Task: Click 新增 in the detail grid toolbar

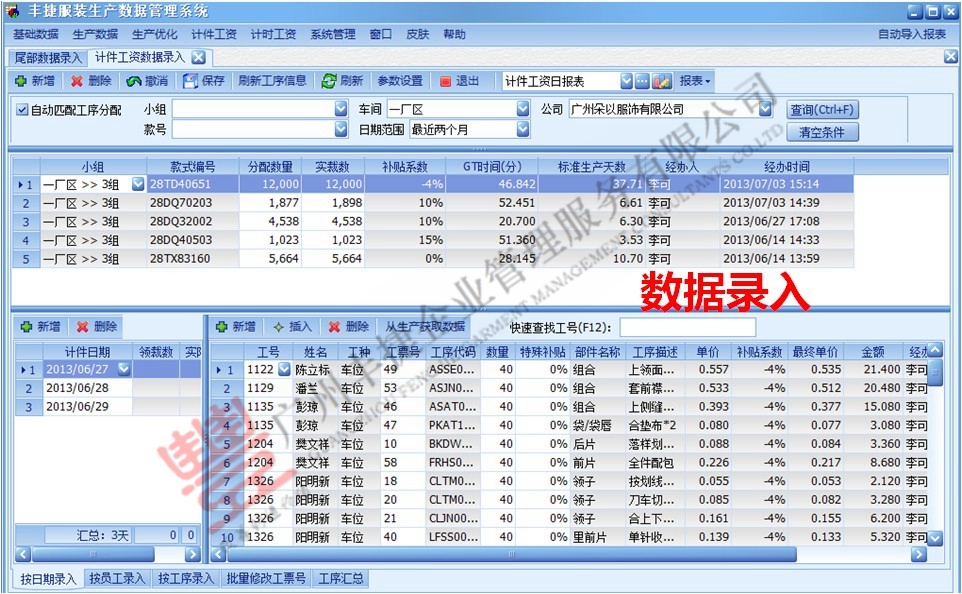Action: pyautogui.click(x=236, y=327)
